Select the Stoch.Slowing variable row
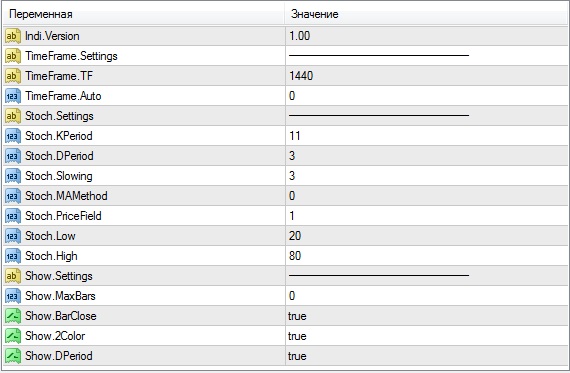The width and height of the screenshot is (570, 373). click(285, 176)
